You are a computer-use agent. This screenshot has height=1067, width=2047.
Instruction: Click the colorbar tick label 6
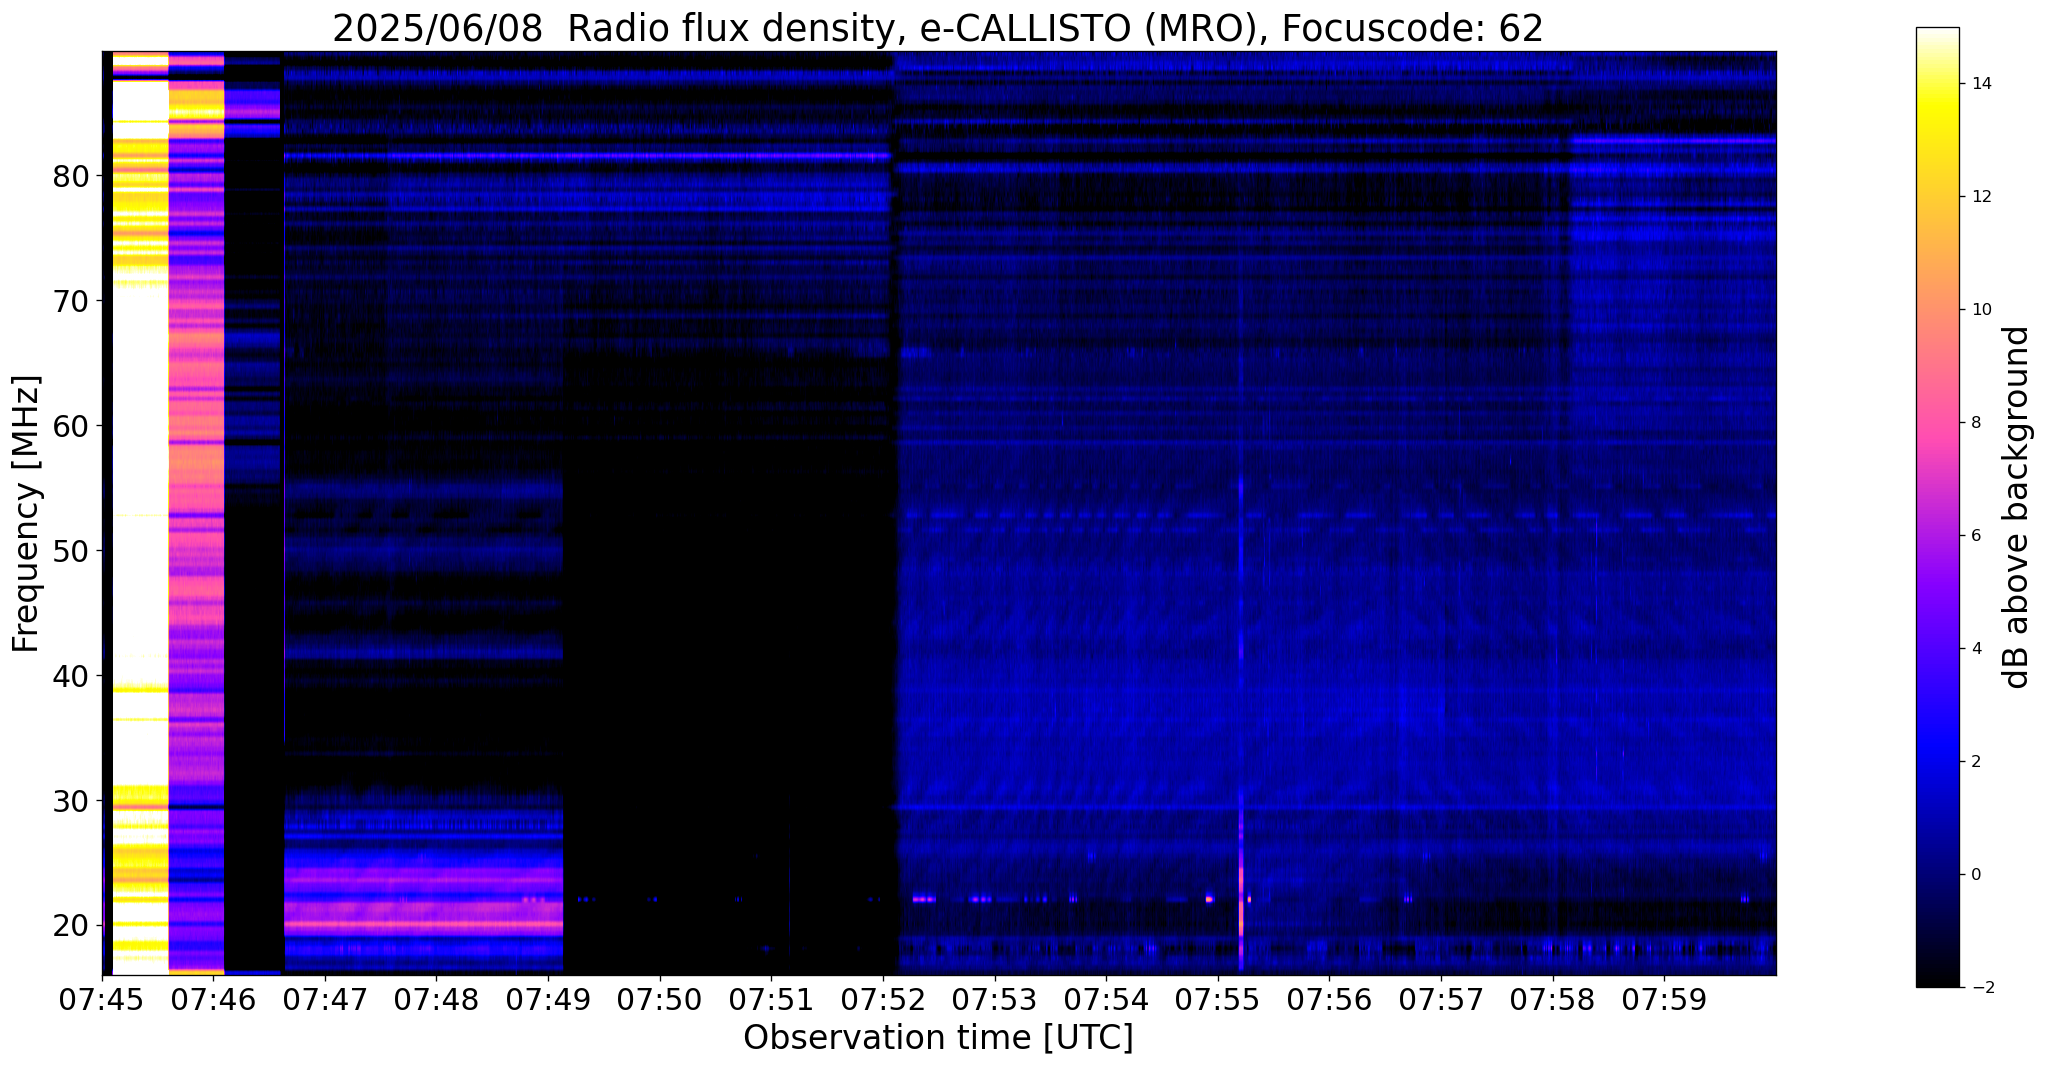pos(1975,536)
